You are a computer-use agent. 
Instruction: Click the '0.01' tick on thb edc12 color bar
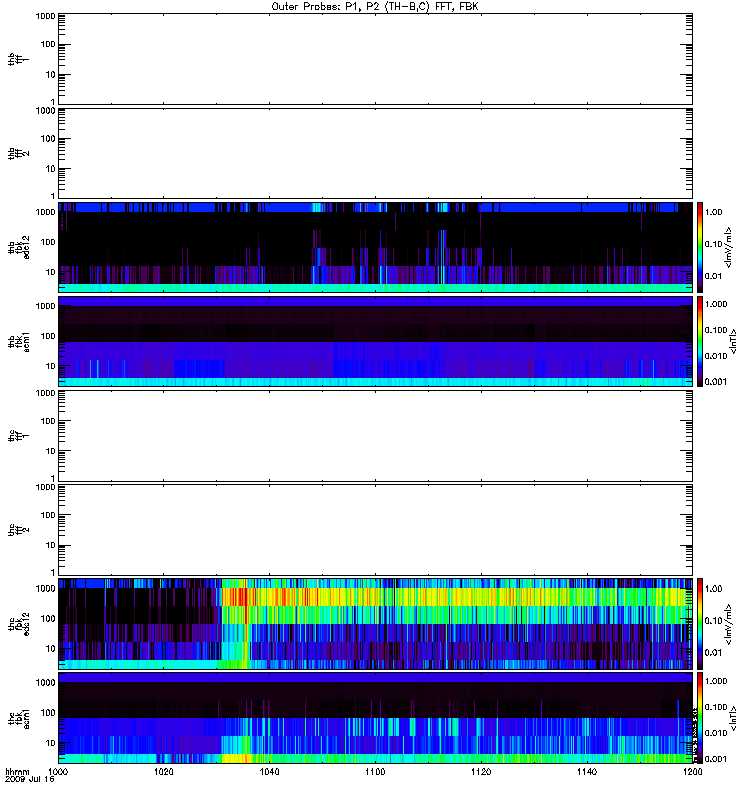coord(713,276)
